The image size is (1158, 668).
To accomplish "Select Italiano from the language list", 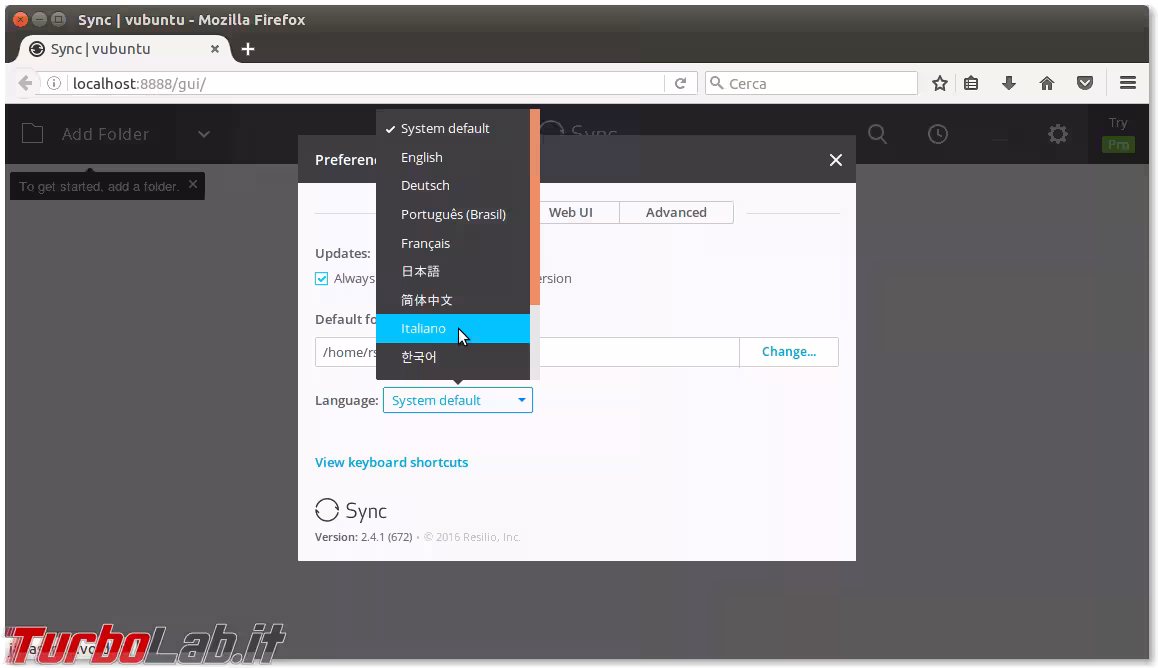I will (424, 328).
